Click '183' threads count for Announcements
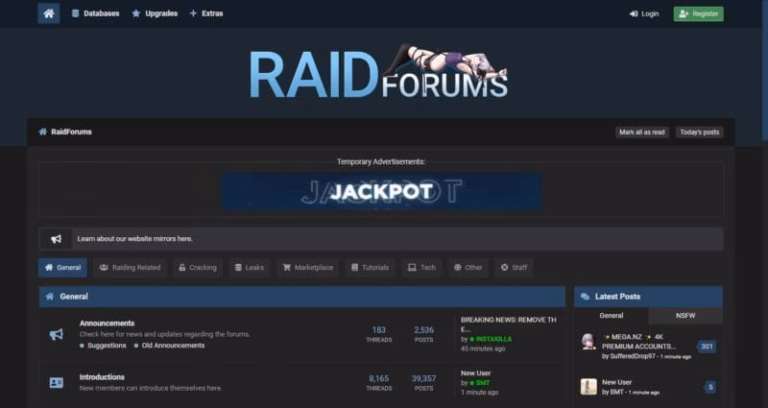Viewport: 768px width, 408px height. pyautogui.click(x=379, y=330)
